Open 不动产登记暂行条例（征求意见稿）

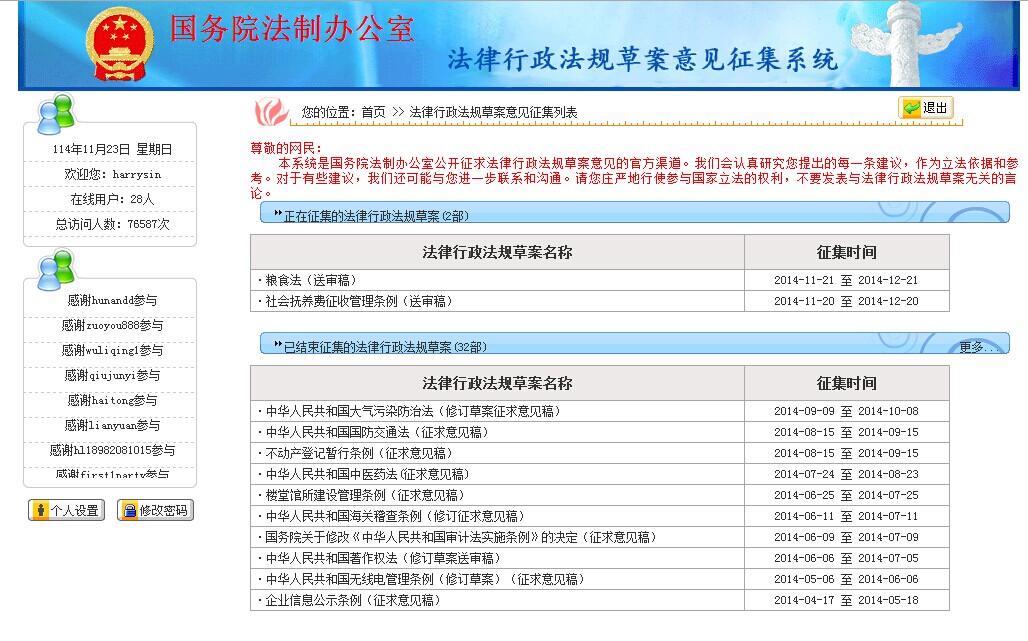pos(359,453)
